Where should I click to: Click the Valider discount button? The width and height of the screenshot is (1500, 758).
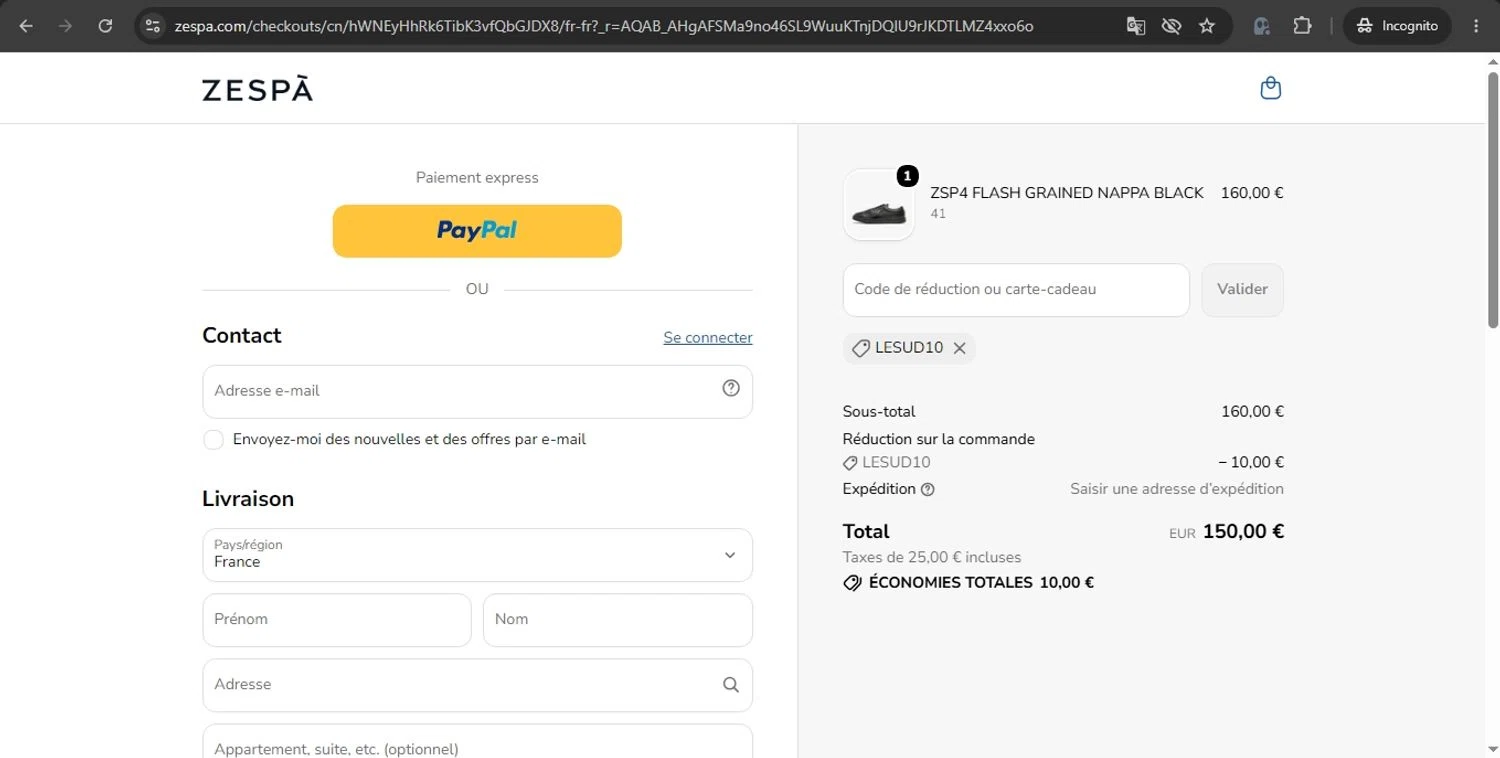pos(1242,290)
